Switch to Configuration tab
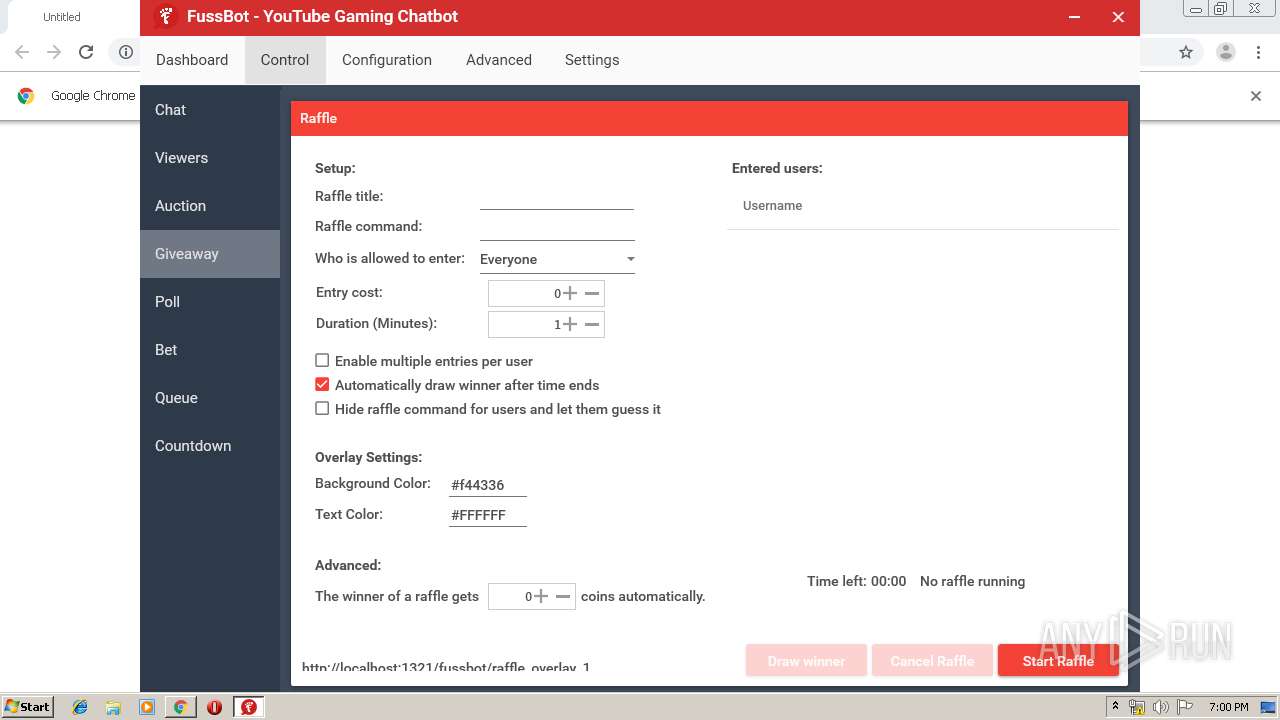Image resolution: width=1280 pixels, height=720 pixels. pos(387,60)
